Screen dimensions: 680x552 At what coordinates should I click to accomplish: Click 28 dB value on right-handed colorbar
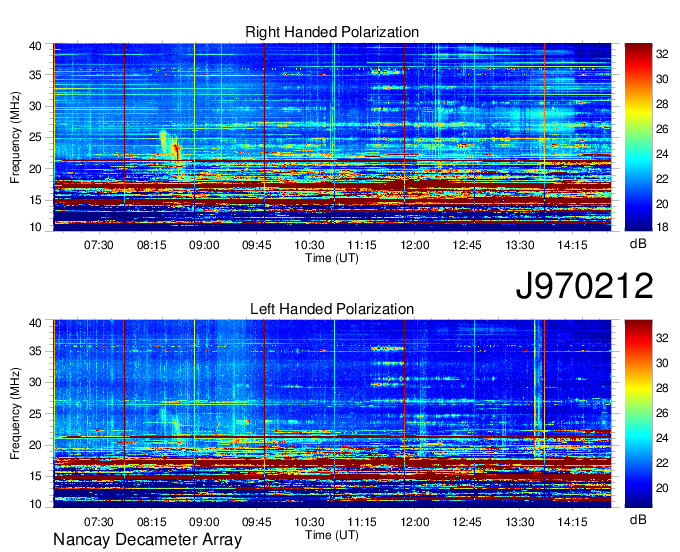[662, 104]
